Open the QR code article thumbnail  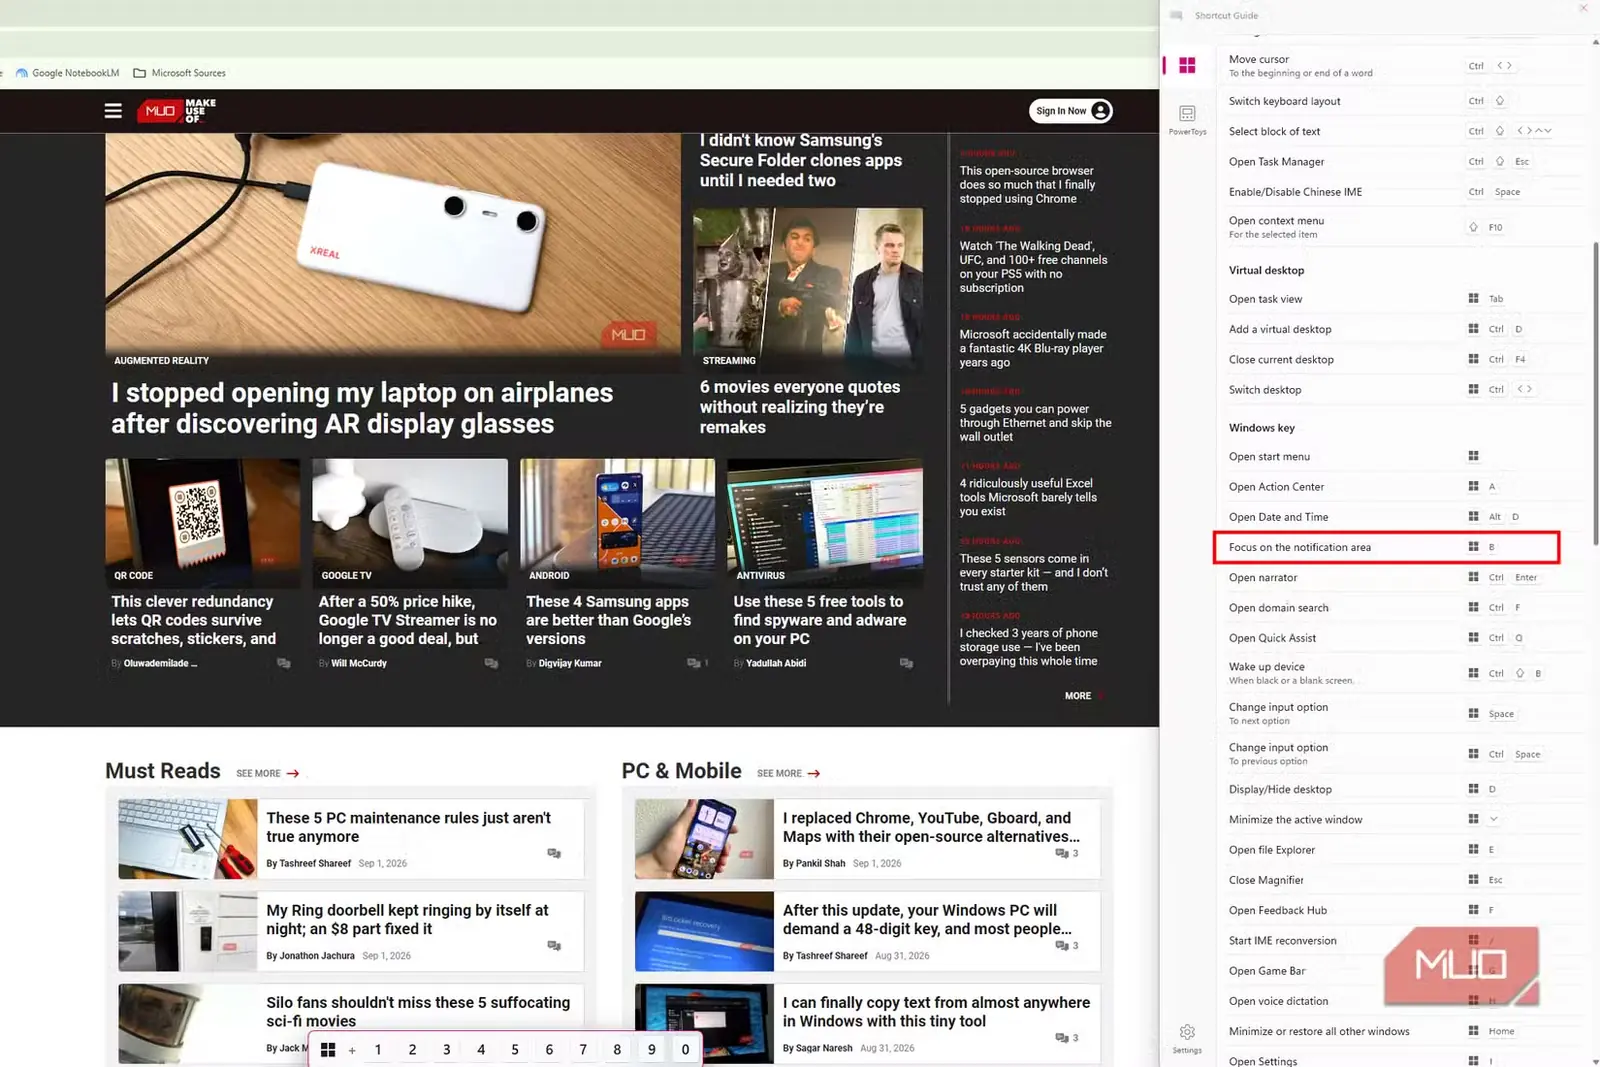click(203, 522)
